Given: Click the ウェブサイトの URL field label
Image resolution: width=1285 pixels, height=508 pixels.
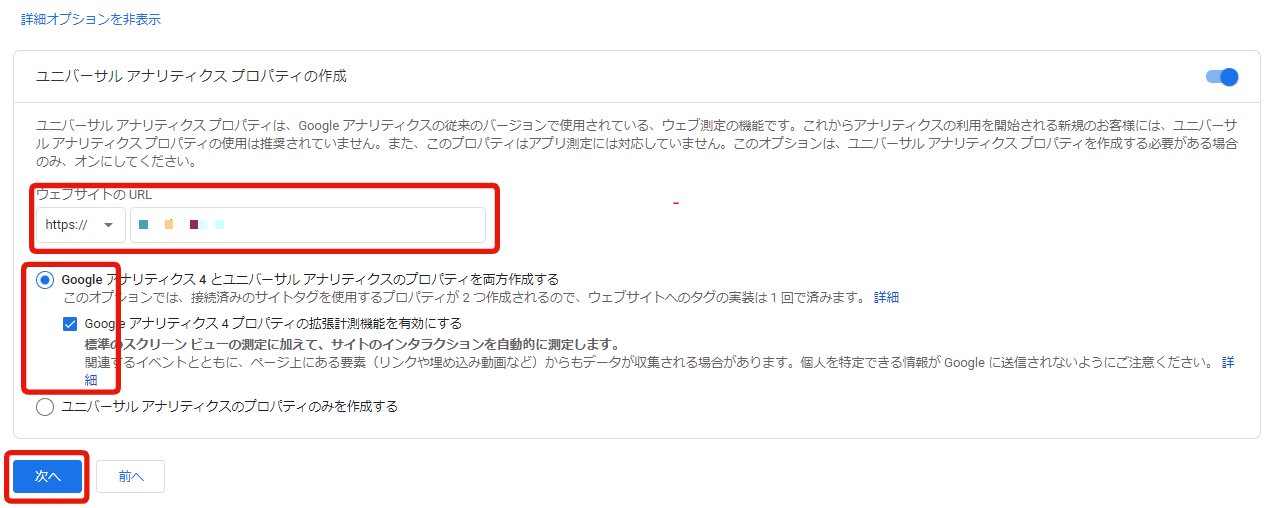Looking at the screenshot, I should pos(94,195).
